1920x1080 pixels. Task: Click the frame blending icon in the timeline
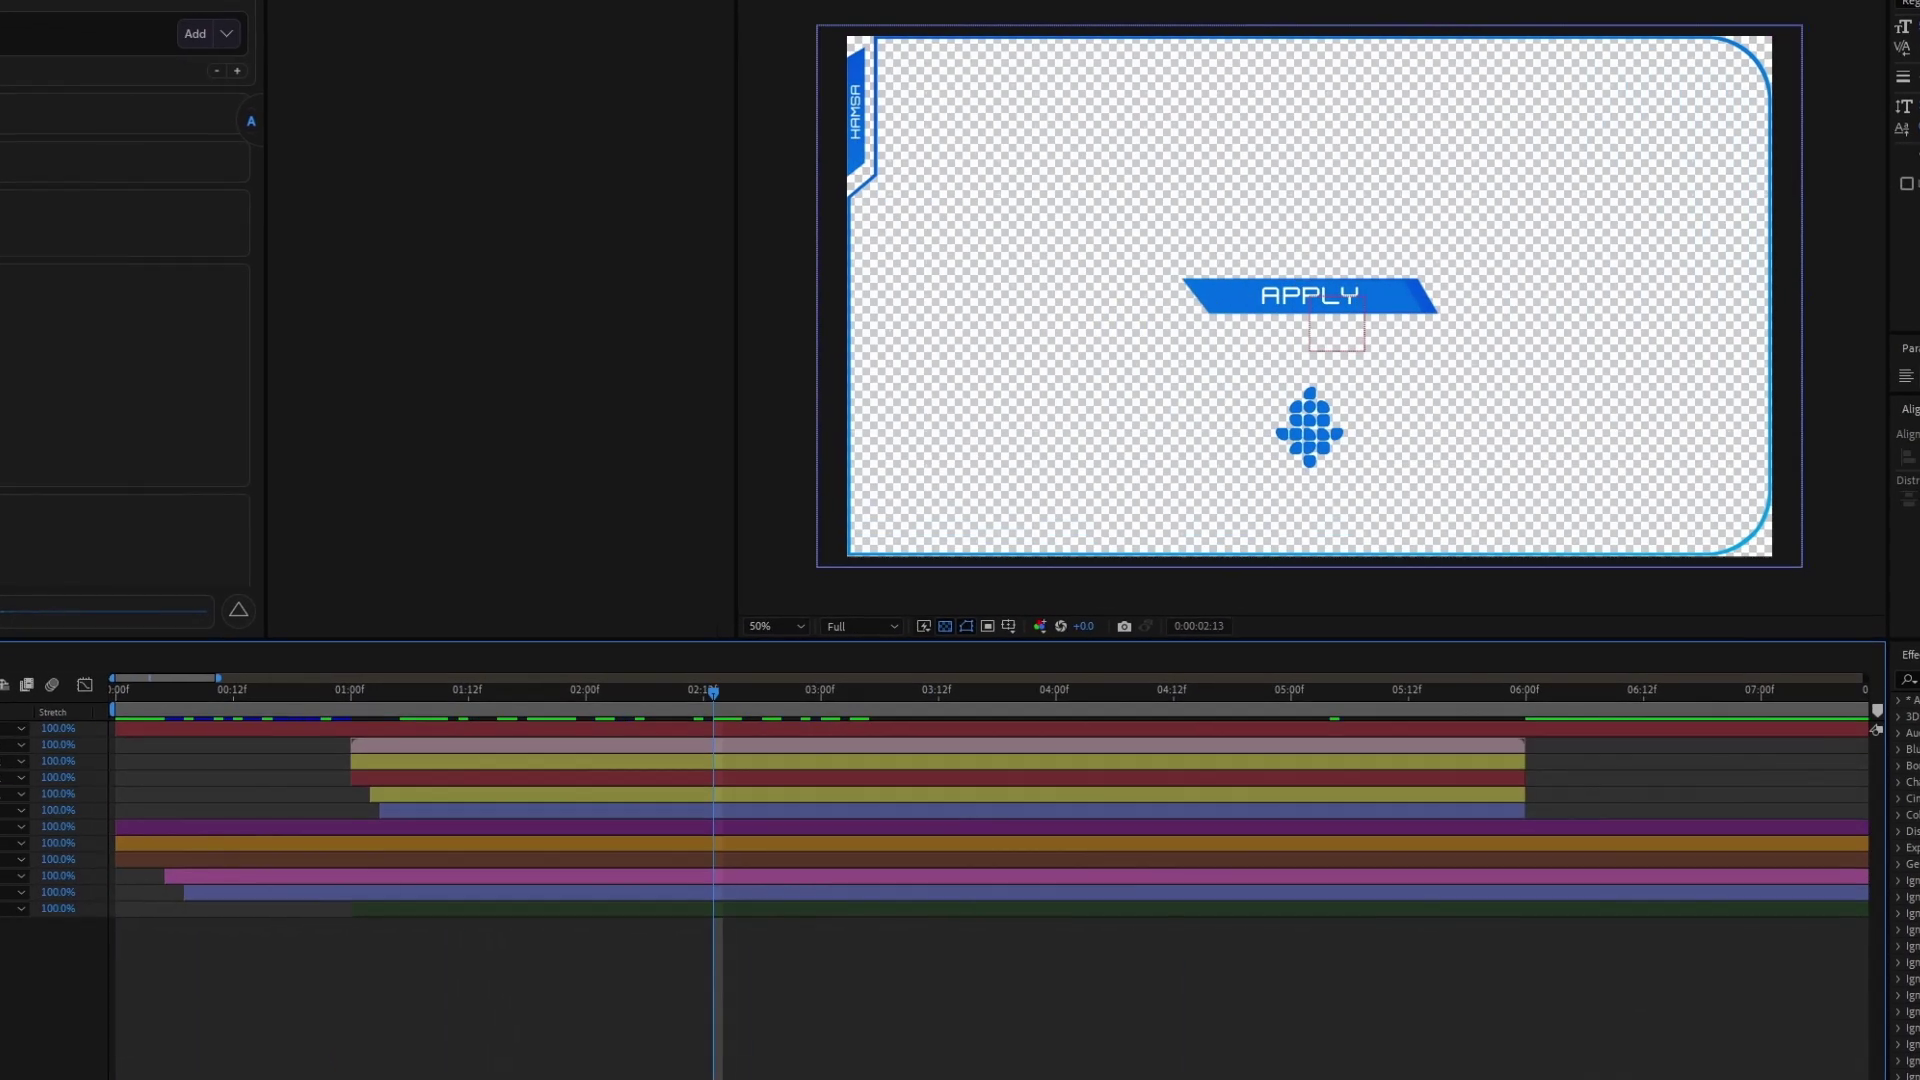[x=27, y=685]
